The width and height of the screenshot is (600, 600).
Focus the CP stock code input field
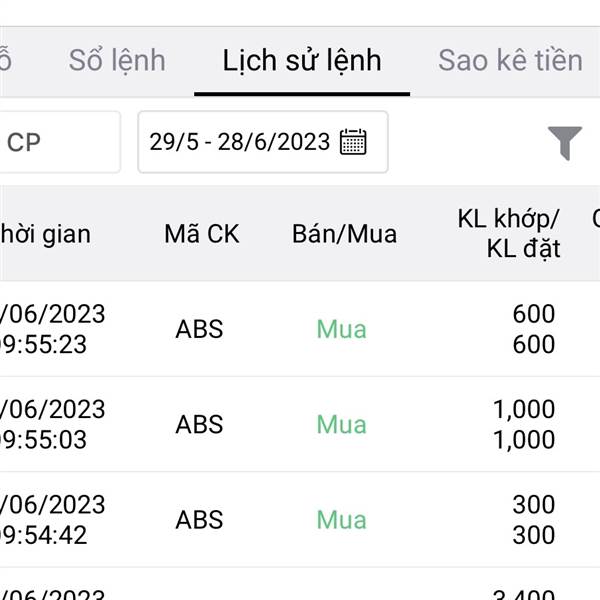click(x=57, y=142)
